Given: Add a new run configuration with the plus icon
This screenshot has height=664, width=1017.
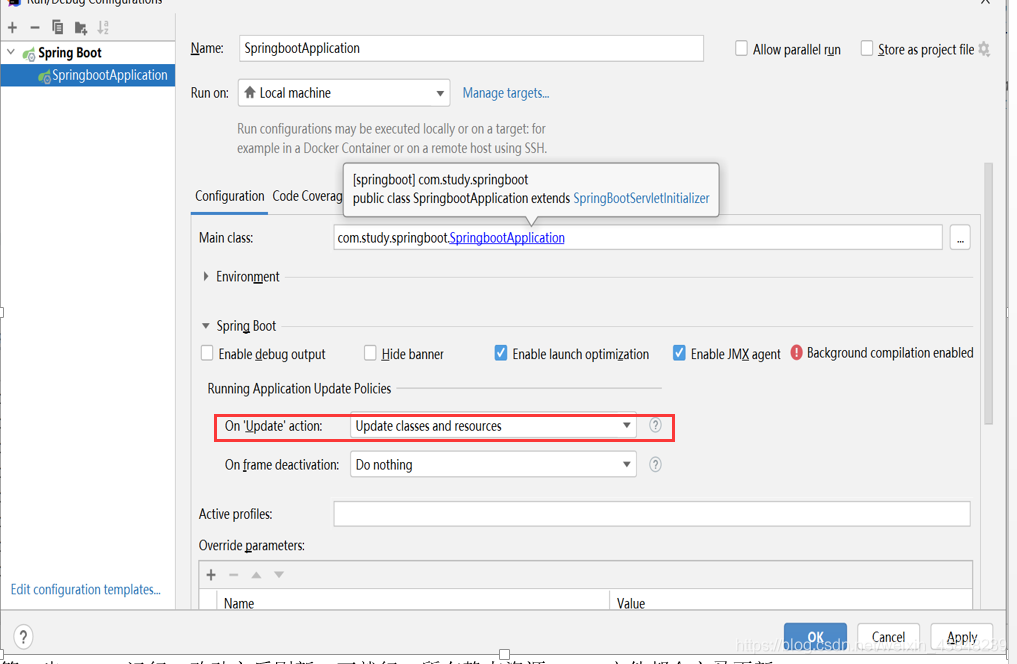Looking at the screenshot, I should pos(12,27).
